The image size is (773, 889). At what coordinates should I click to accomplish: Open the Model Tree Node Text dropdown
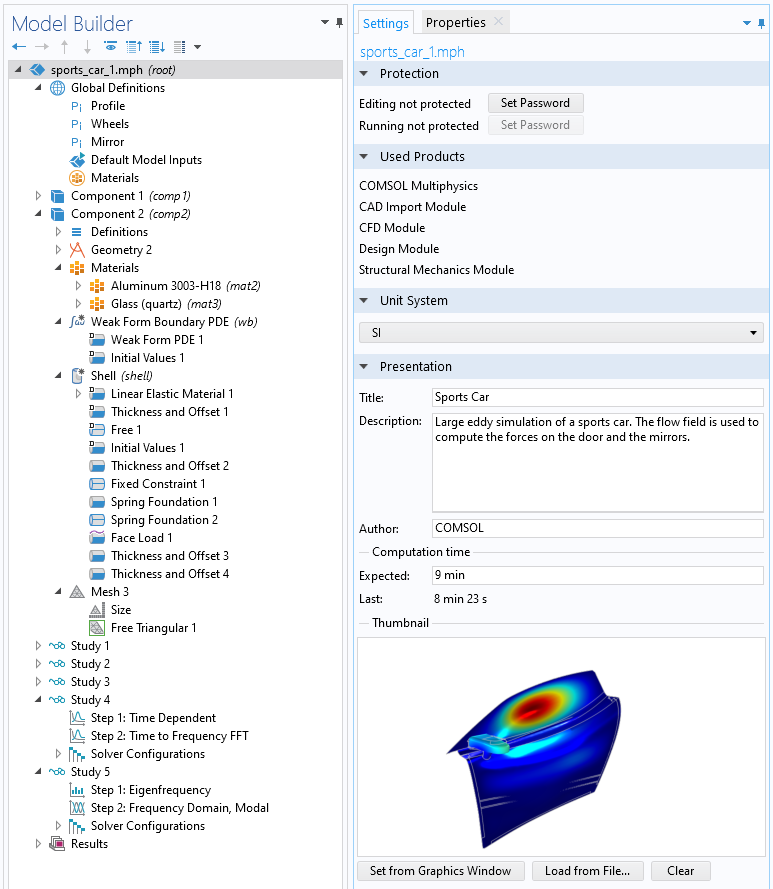click(x=197, y=47)
